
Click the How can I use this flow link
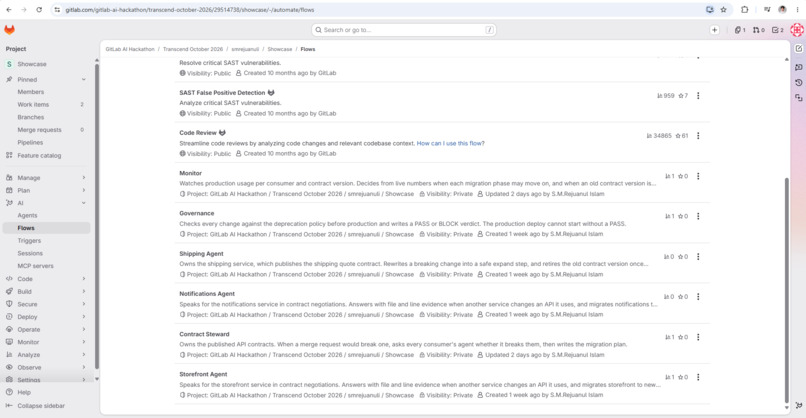[x=450, y=143]
